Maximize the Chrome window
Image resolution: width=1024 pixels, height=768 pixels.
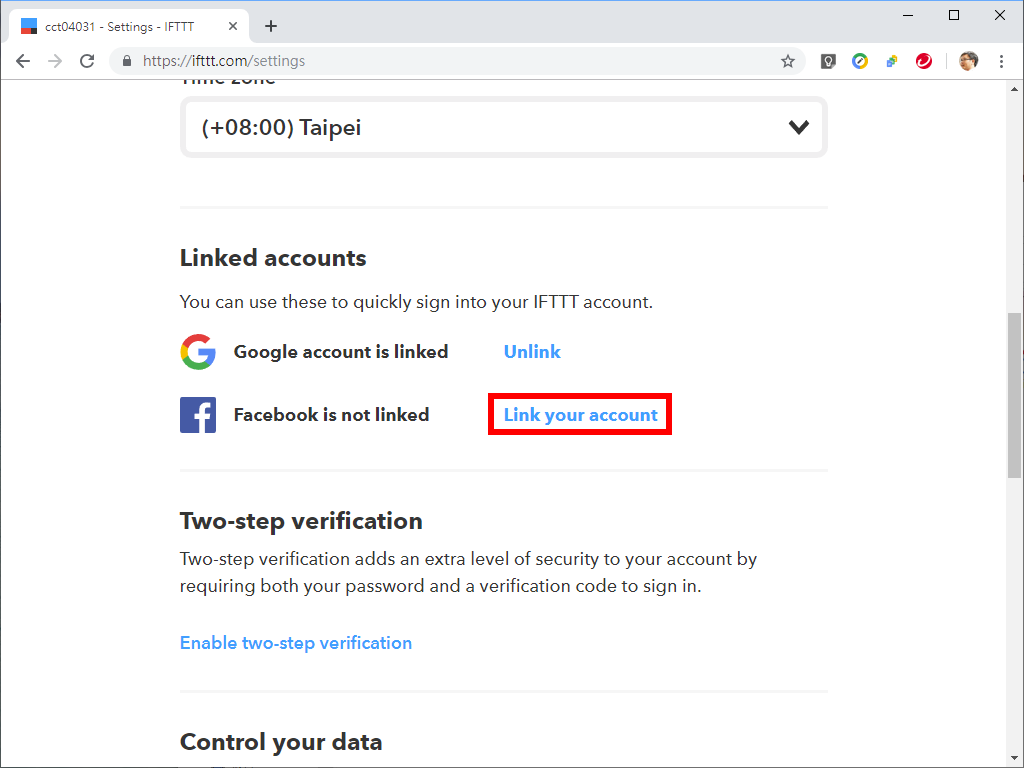(x=953, y=15)
